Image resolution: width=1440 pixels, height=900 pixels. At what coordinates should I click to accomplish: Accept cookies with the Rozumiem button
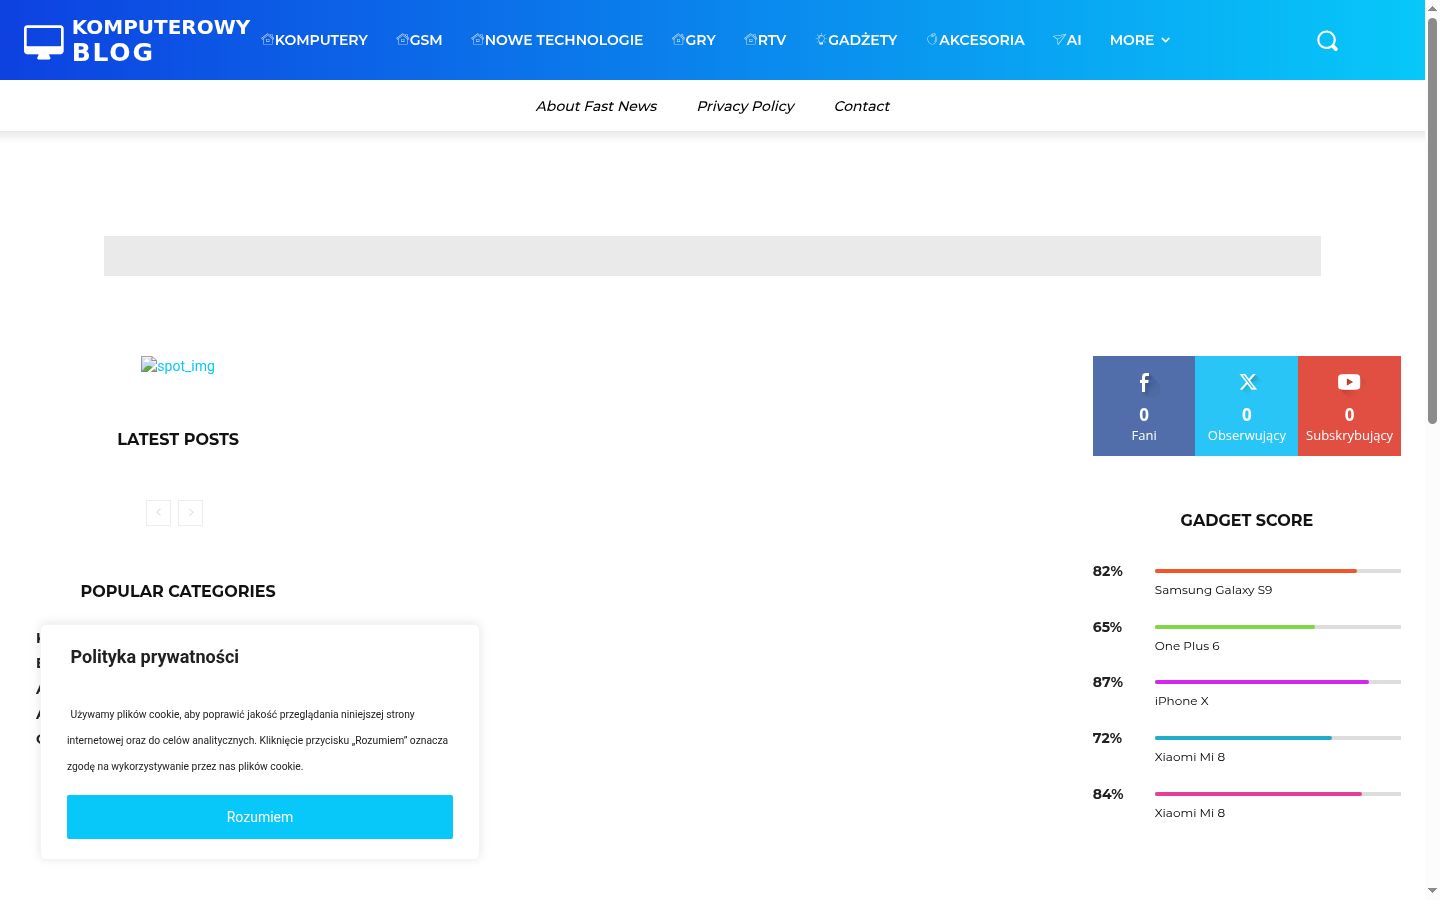(x=260, y=817)
